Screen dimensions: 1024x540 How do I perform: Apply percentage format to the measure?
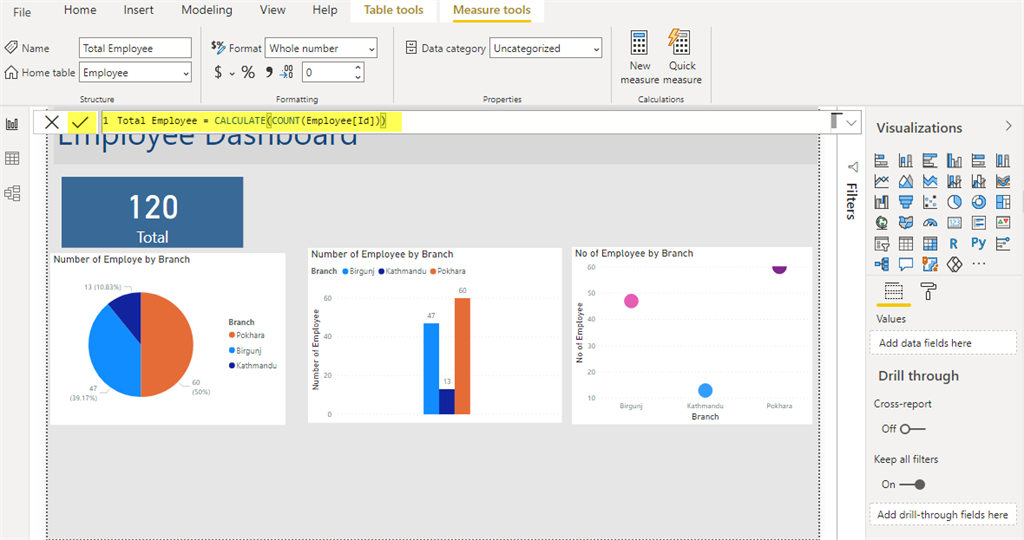(247, 72)
